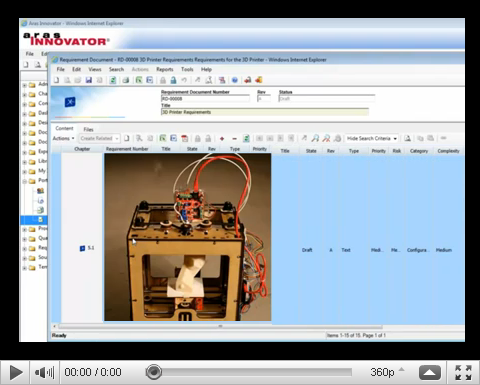Open the Edit menu in Requirement Document window
480x385 pixels.
[77, 69]
